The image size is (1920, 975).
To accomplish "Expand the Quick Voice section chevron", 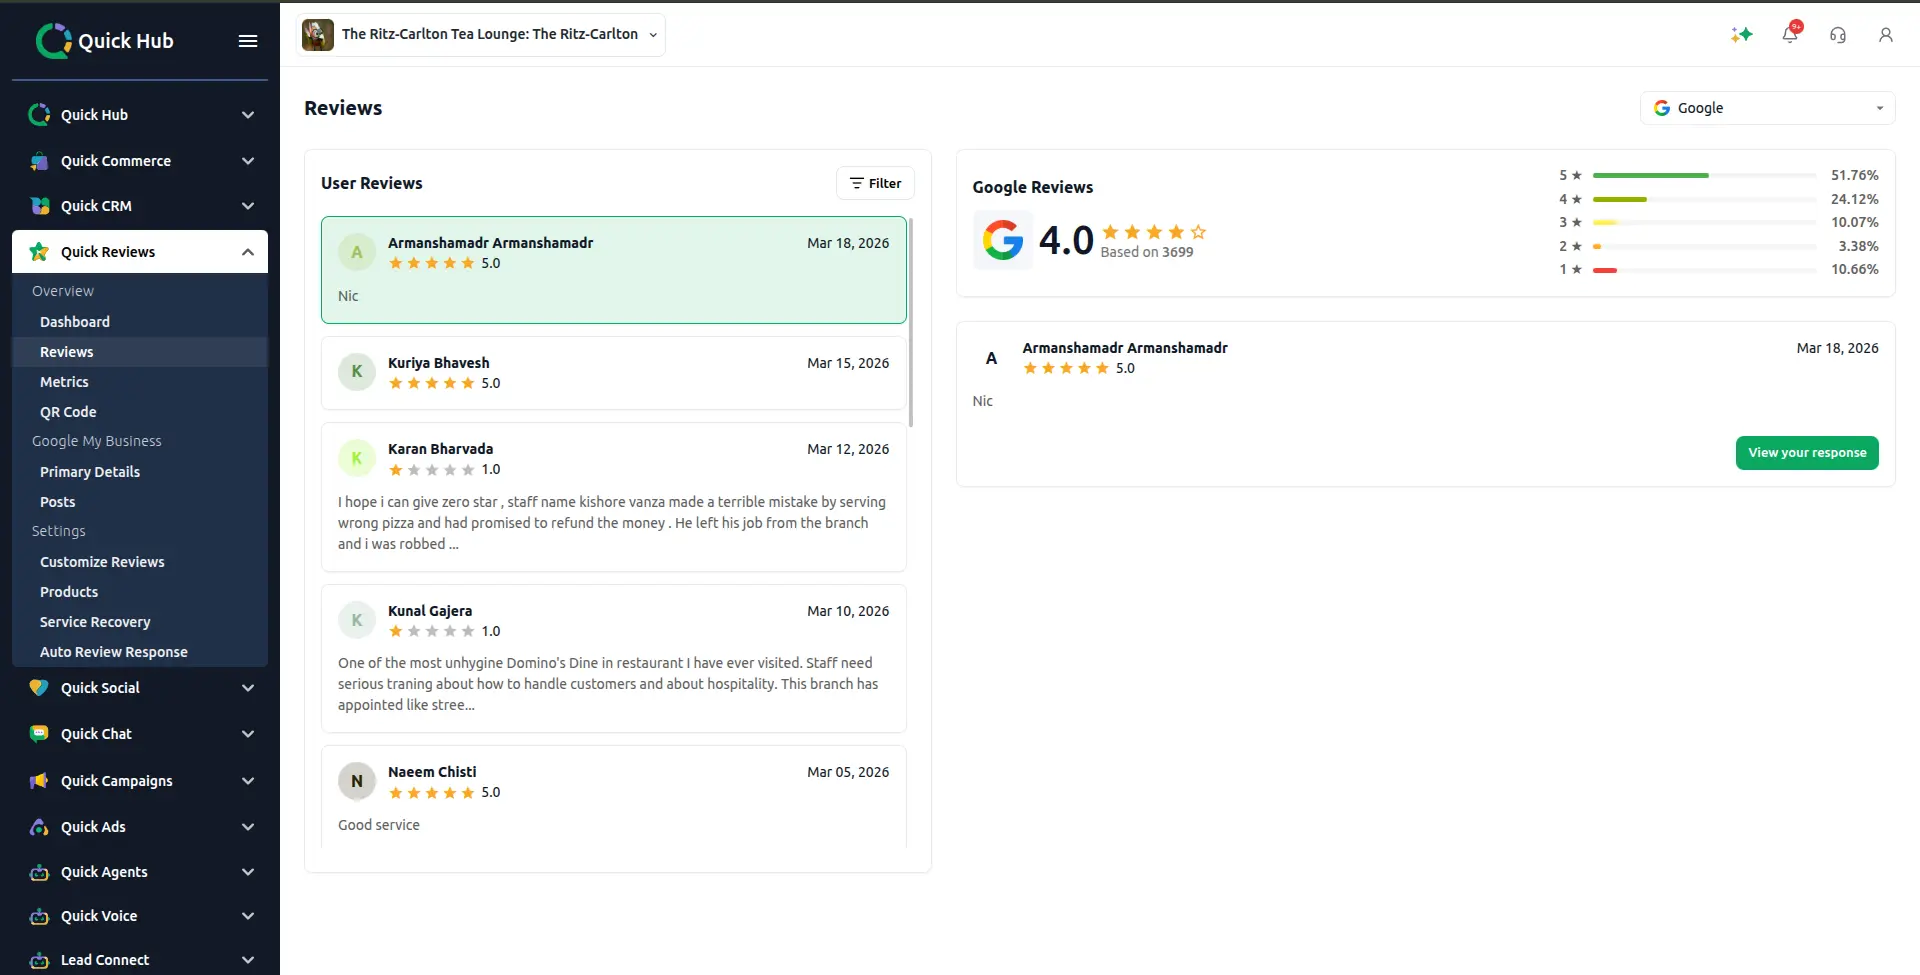I will coord(248,916).
